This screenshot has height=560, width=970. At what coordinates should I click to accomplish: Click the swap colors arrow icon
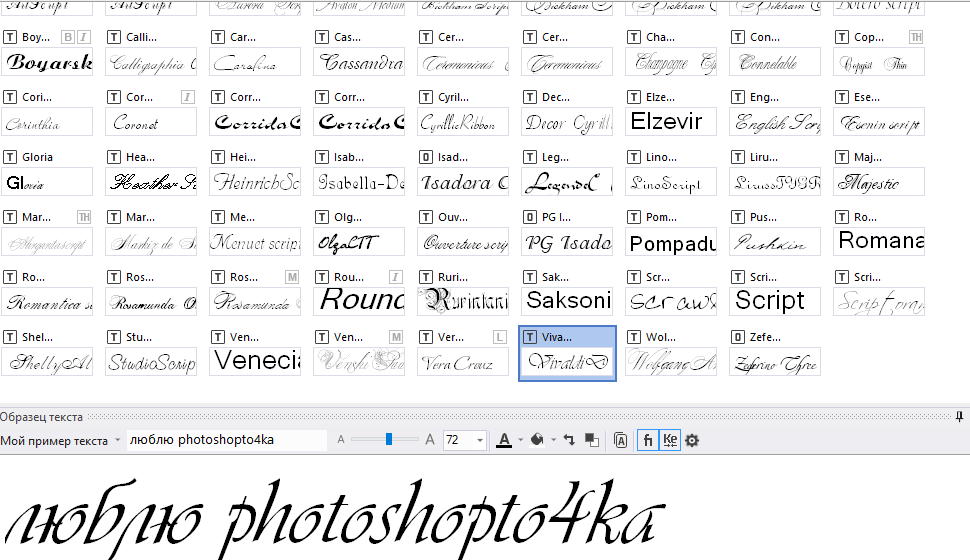coord(569,440)
